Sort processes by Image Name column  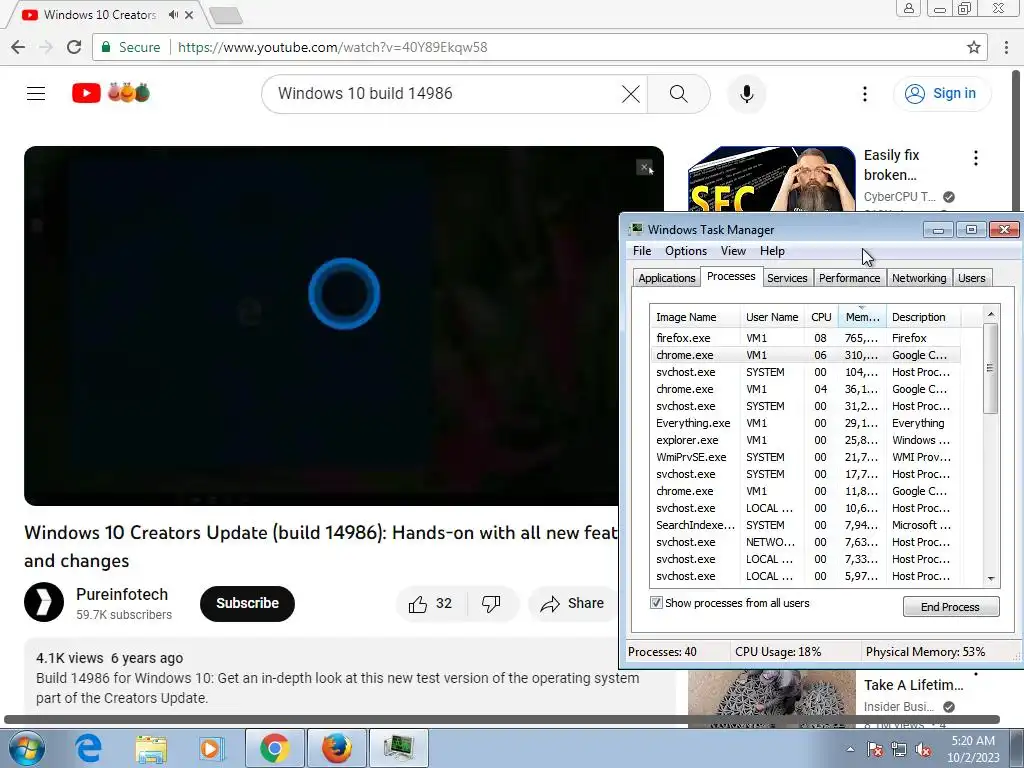pyautogui.click(x=694, y=317)
